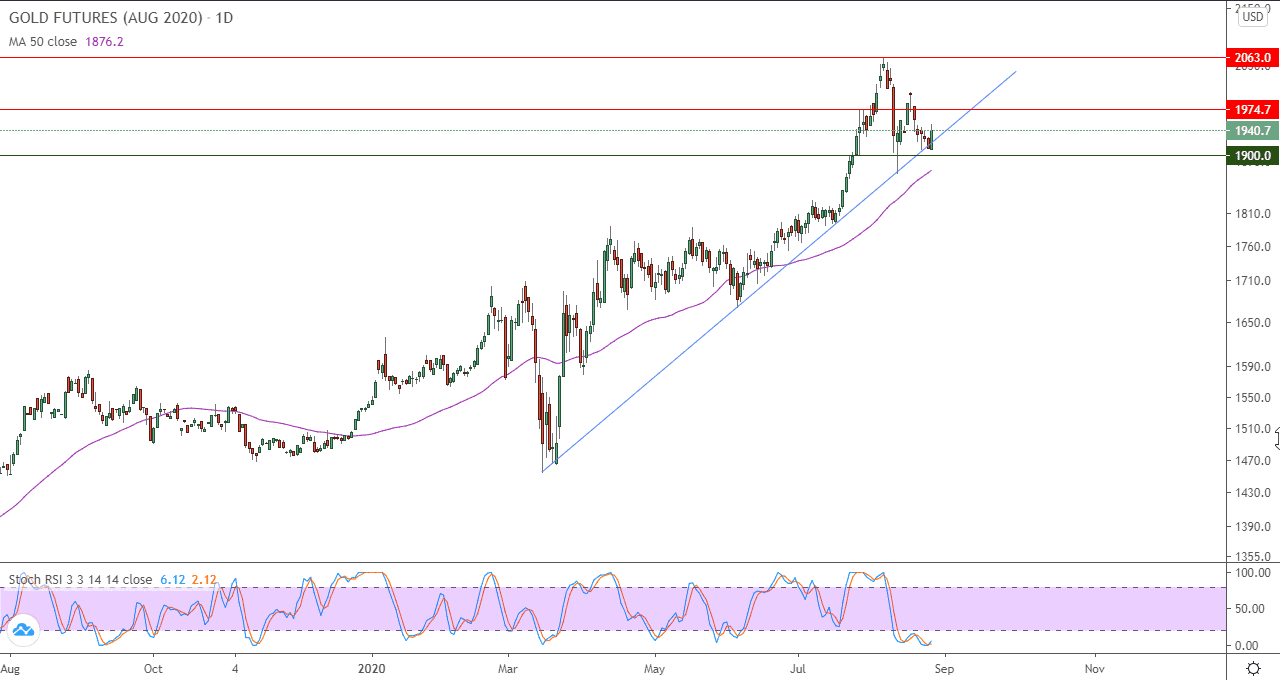This screenshot has height=680, width=1280.
Task: Click the 1550.0 price scale value
Action: [x=1253, y=398]
